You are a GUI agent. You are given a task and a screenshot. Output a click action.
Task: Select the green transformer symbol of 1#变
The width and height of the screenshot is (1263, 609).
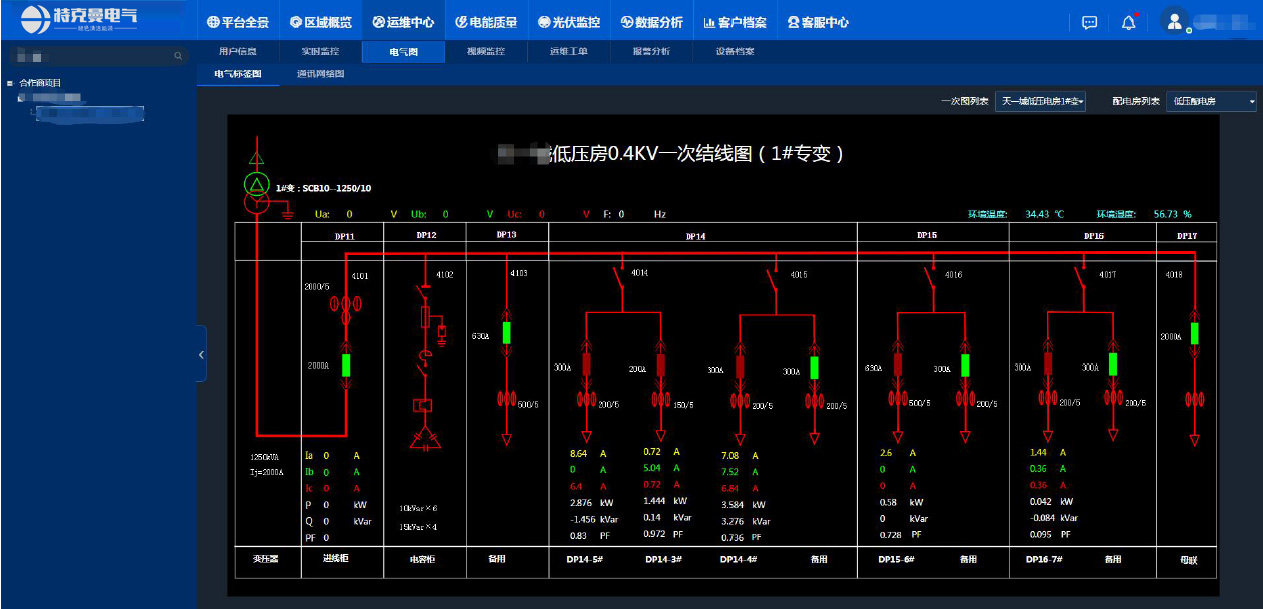pos(257,184)
